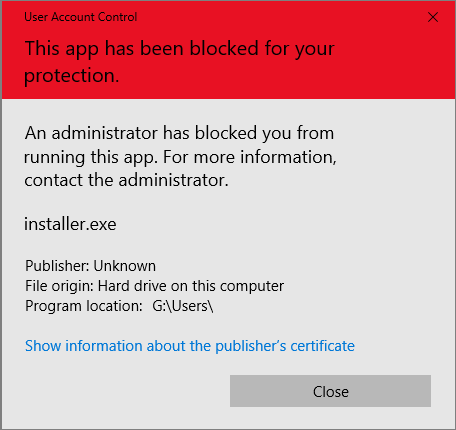Click the 'Publisher:' label
The image size is (456, 430).
(x=57, y=266)
